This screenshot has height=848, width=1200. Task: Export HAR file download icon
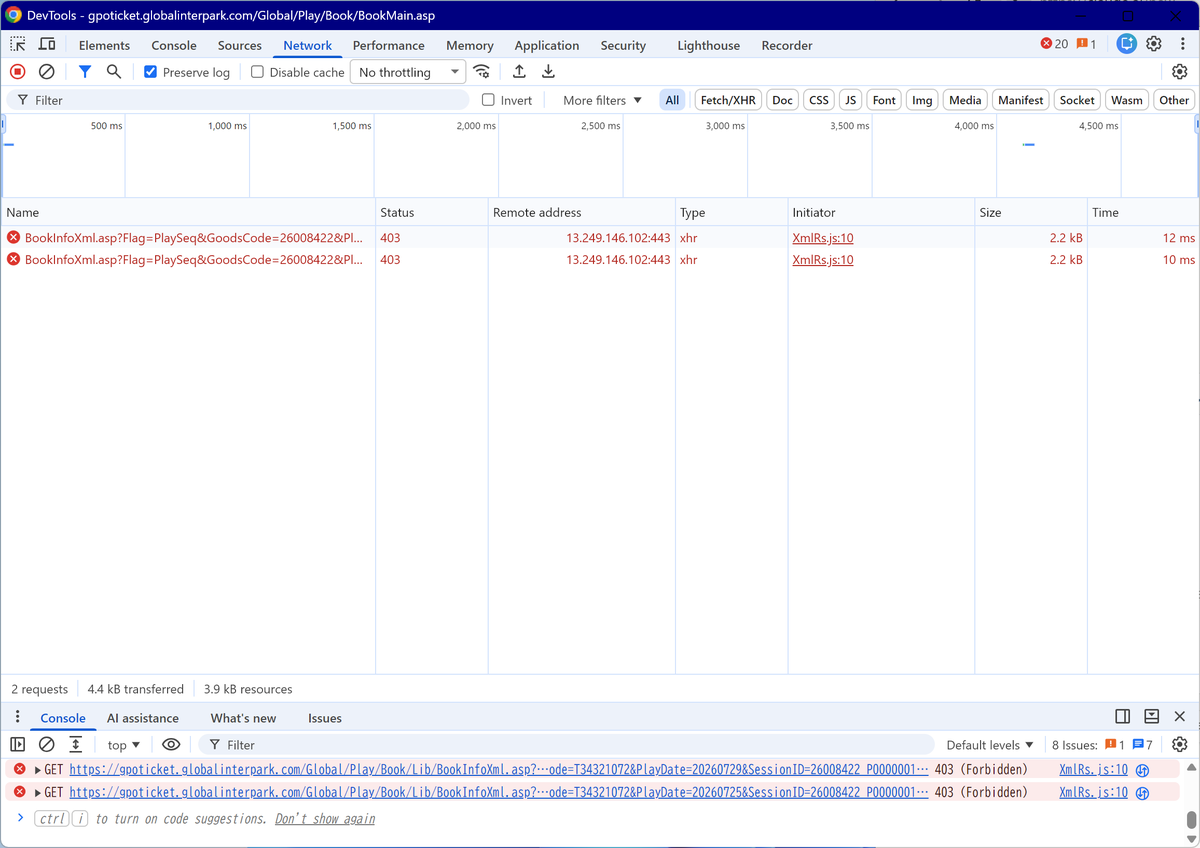pos(548,72)
